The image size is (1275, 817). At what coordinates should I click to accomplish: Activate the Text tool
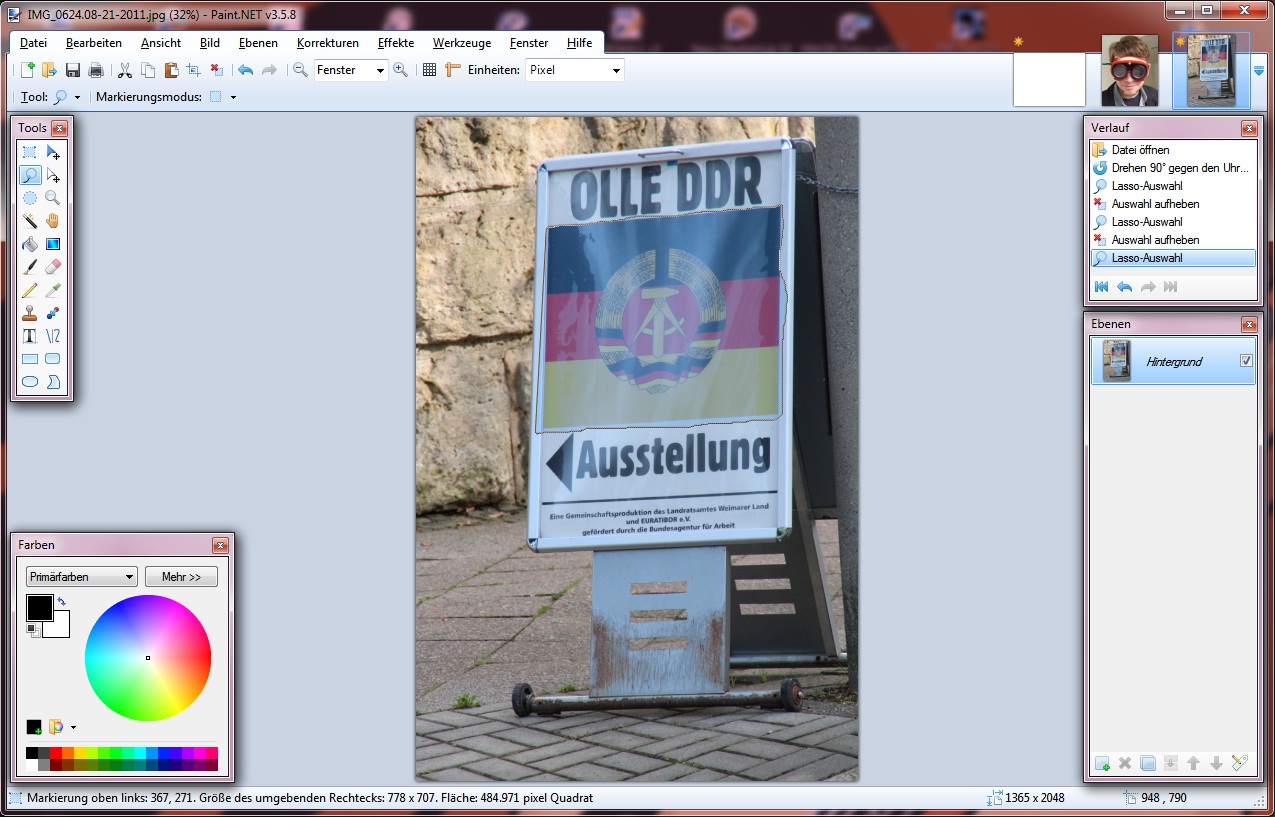pos(29,335)
